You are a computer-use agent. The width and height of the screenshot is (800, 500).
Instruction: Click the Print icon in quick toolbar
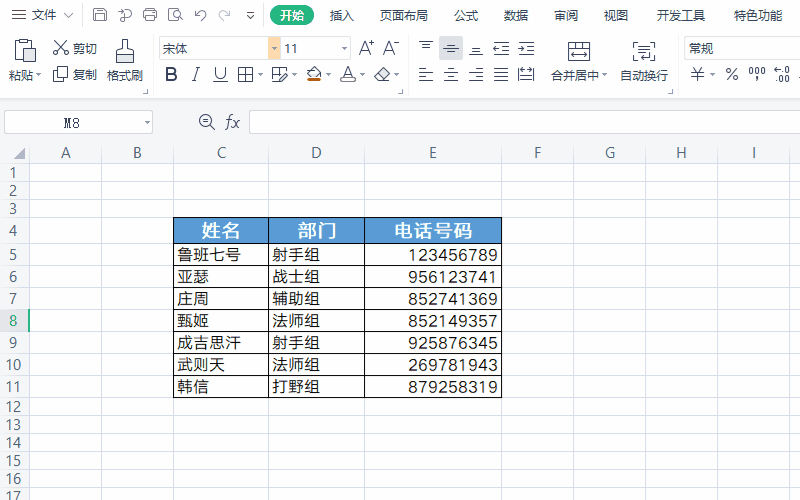[149, 15]
